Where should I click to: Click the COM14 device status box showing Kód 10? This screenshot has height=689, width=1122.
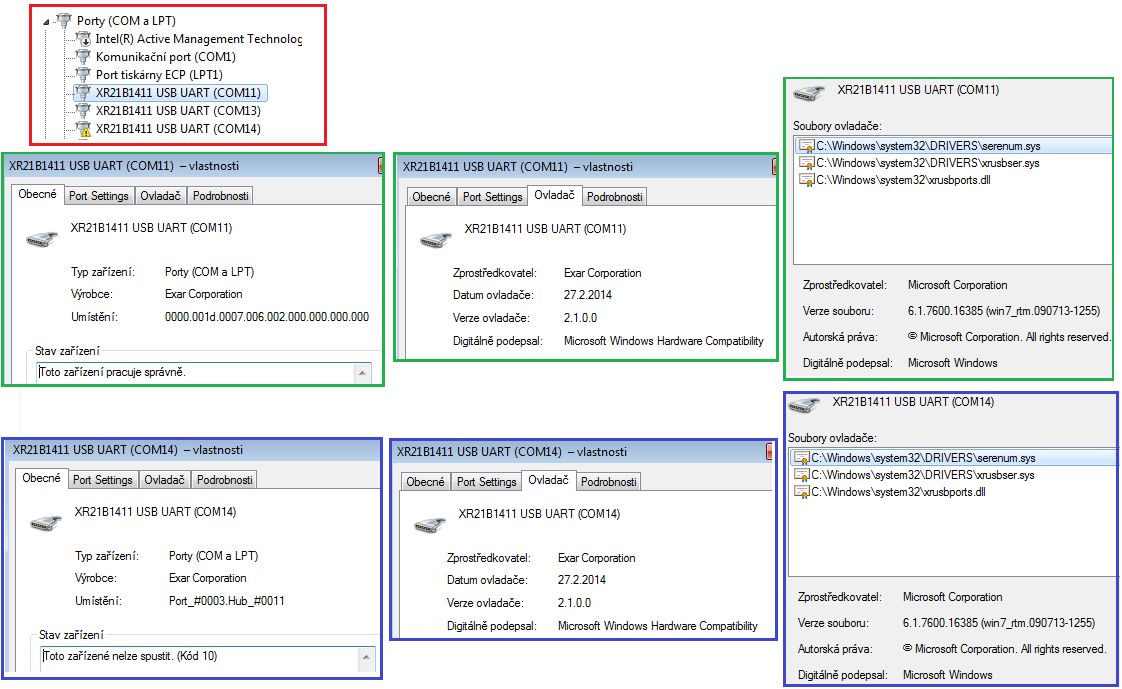208,658
